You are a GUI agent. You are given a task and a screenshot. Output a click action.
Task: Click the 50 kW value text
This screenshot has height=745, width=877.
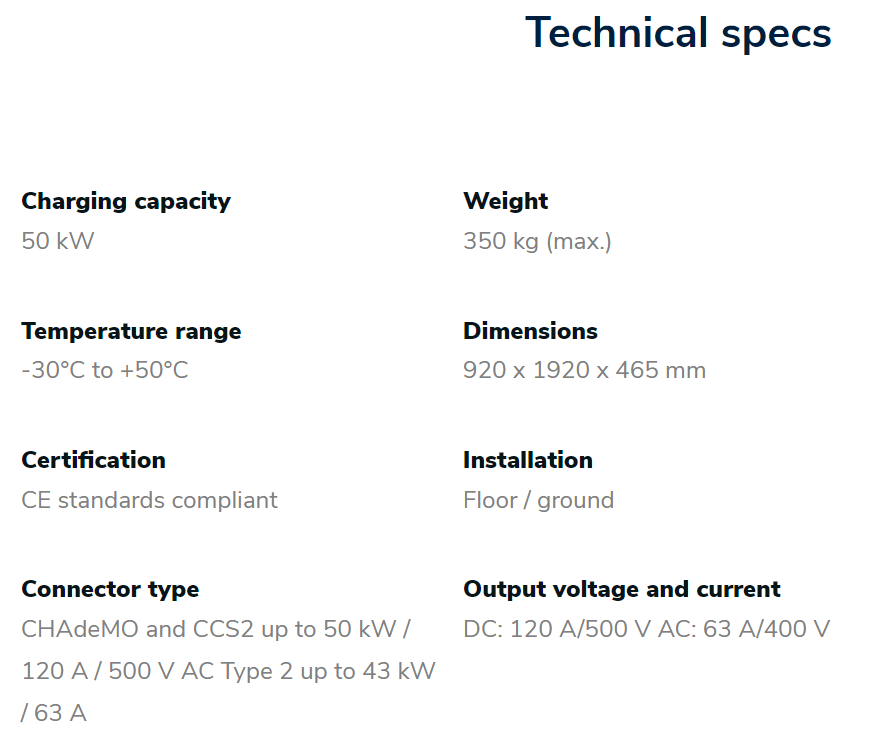(x=58, y=241)
